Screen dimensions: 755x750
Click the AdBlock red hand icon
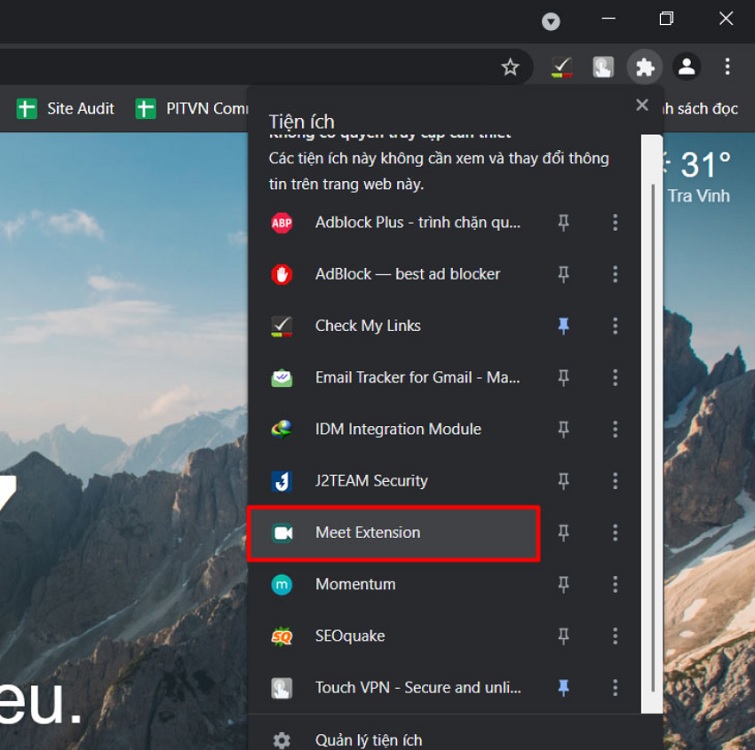(282, 274)
